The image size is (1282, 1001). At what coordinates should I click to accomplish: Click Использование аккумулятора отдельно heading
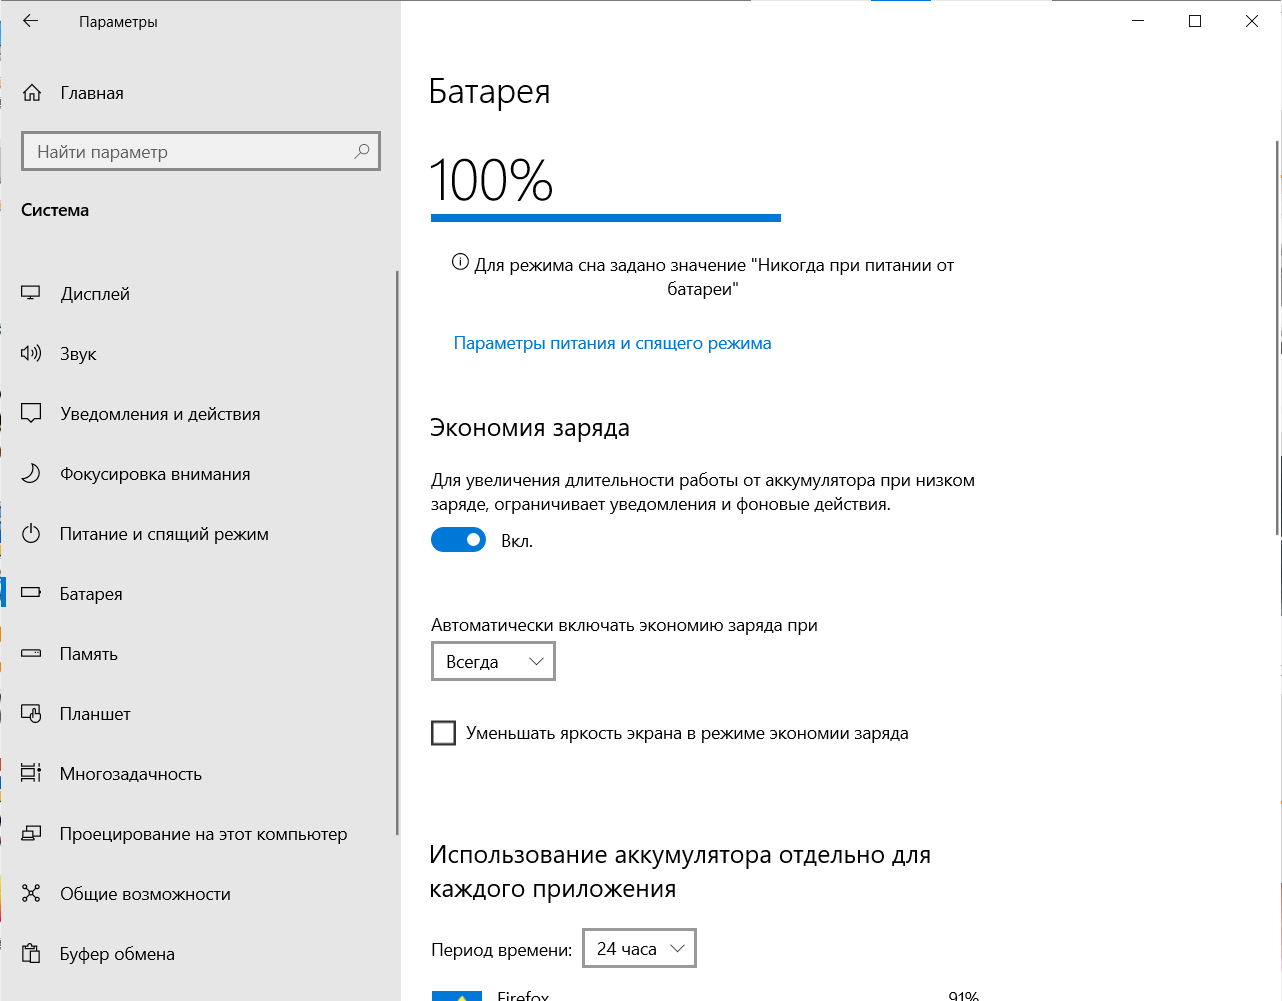click(680, 872)
